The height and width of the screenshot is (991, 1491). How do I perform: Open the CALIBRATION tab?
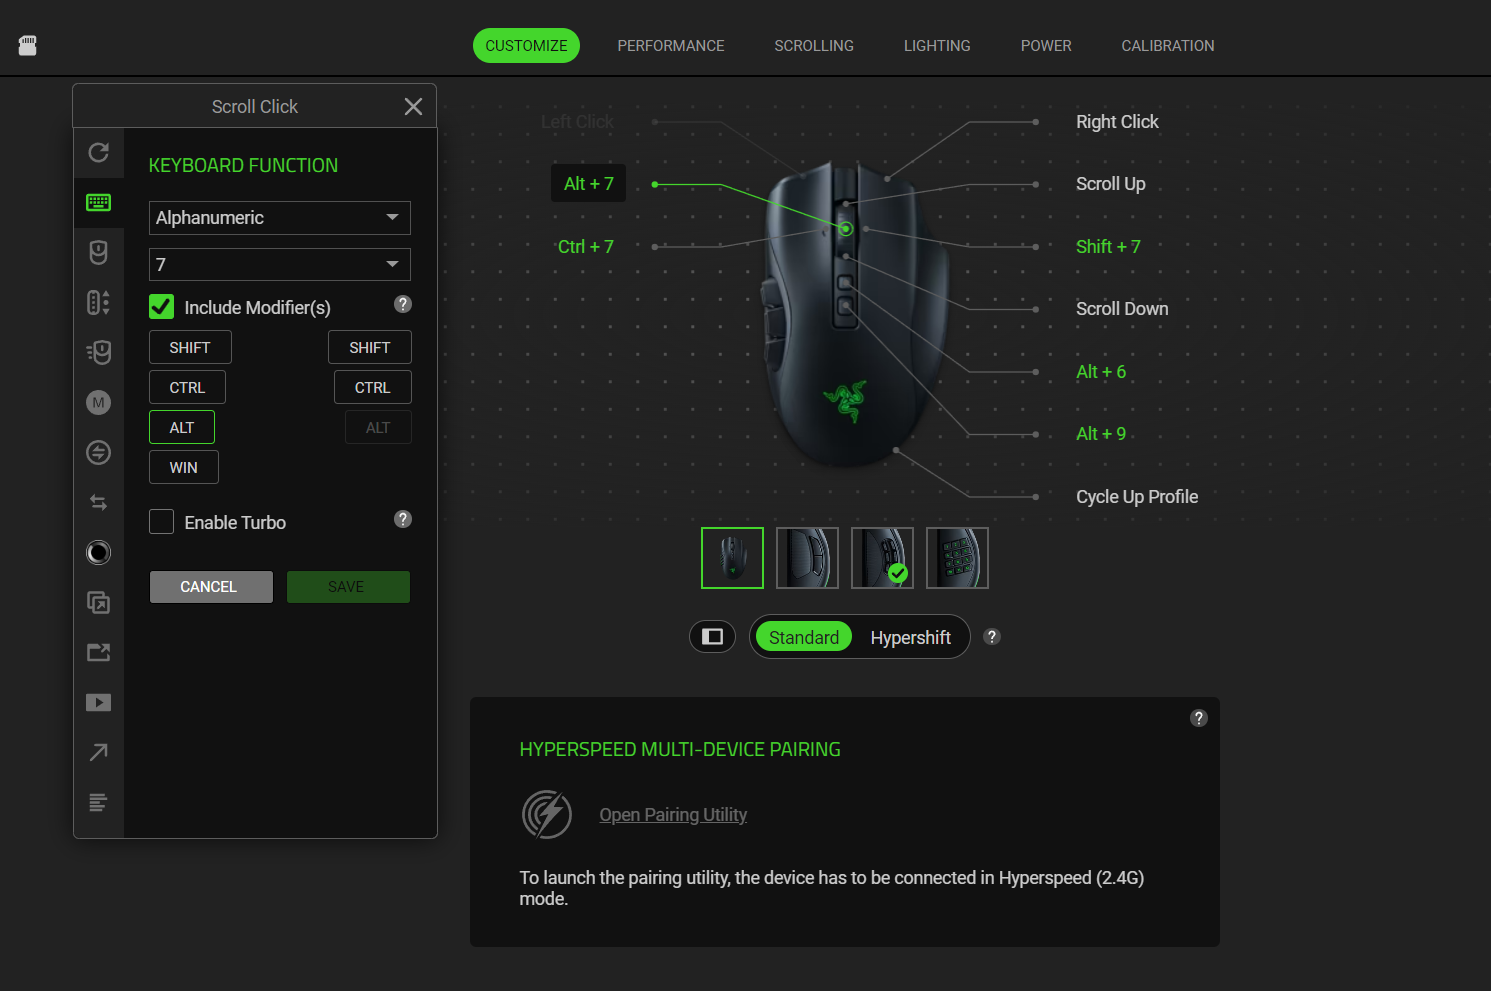[1168, 46]
